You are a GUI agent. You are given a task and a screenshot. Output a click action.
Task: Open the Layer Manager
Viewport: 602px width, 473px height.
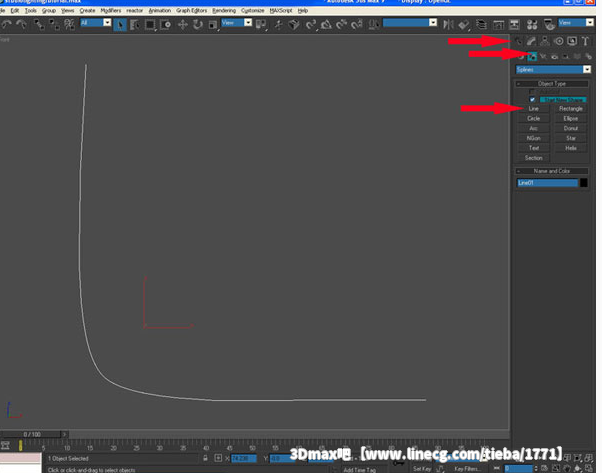click(481, 25)
